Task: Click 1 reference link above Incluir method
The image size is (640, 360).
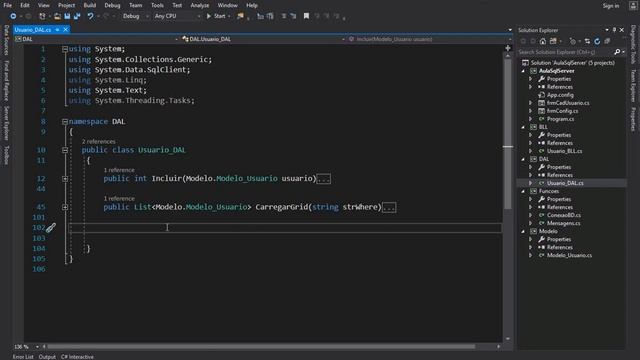Action: coord(119,170)
